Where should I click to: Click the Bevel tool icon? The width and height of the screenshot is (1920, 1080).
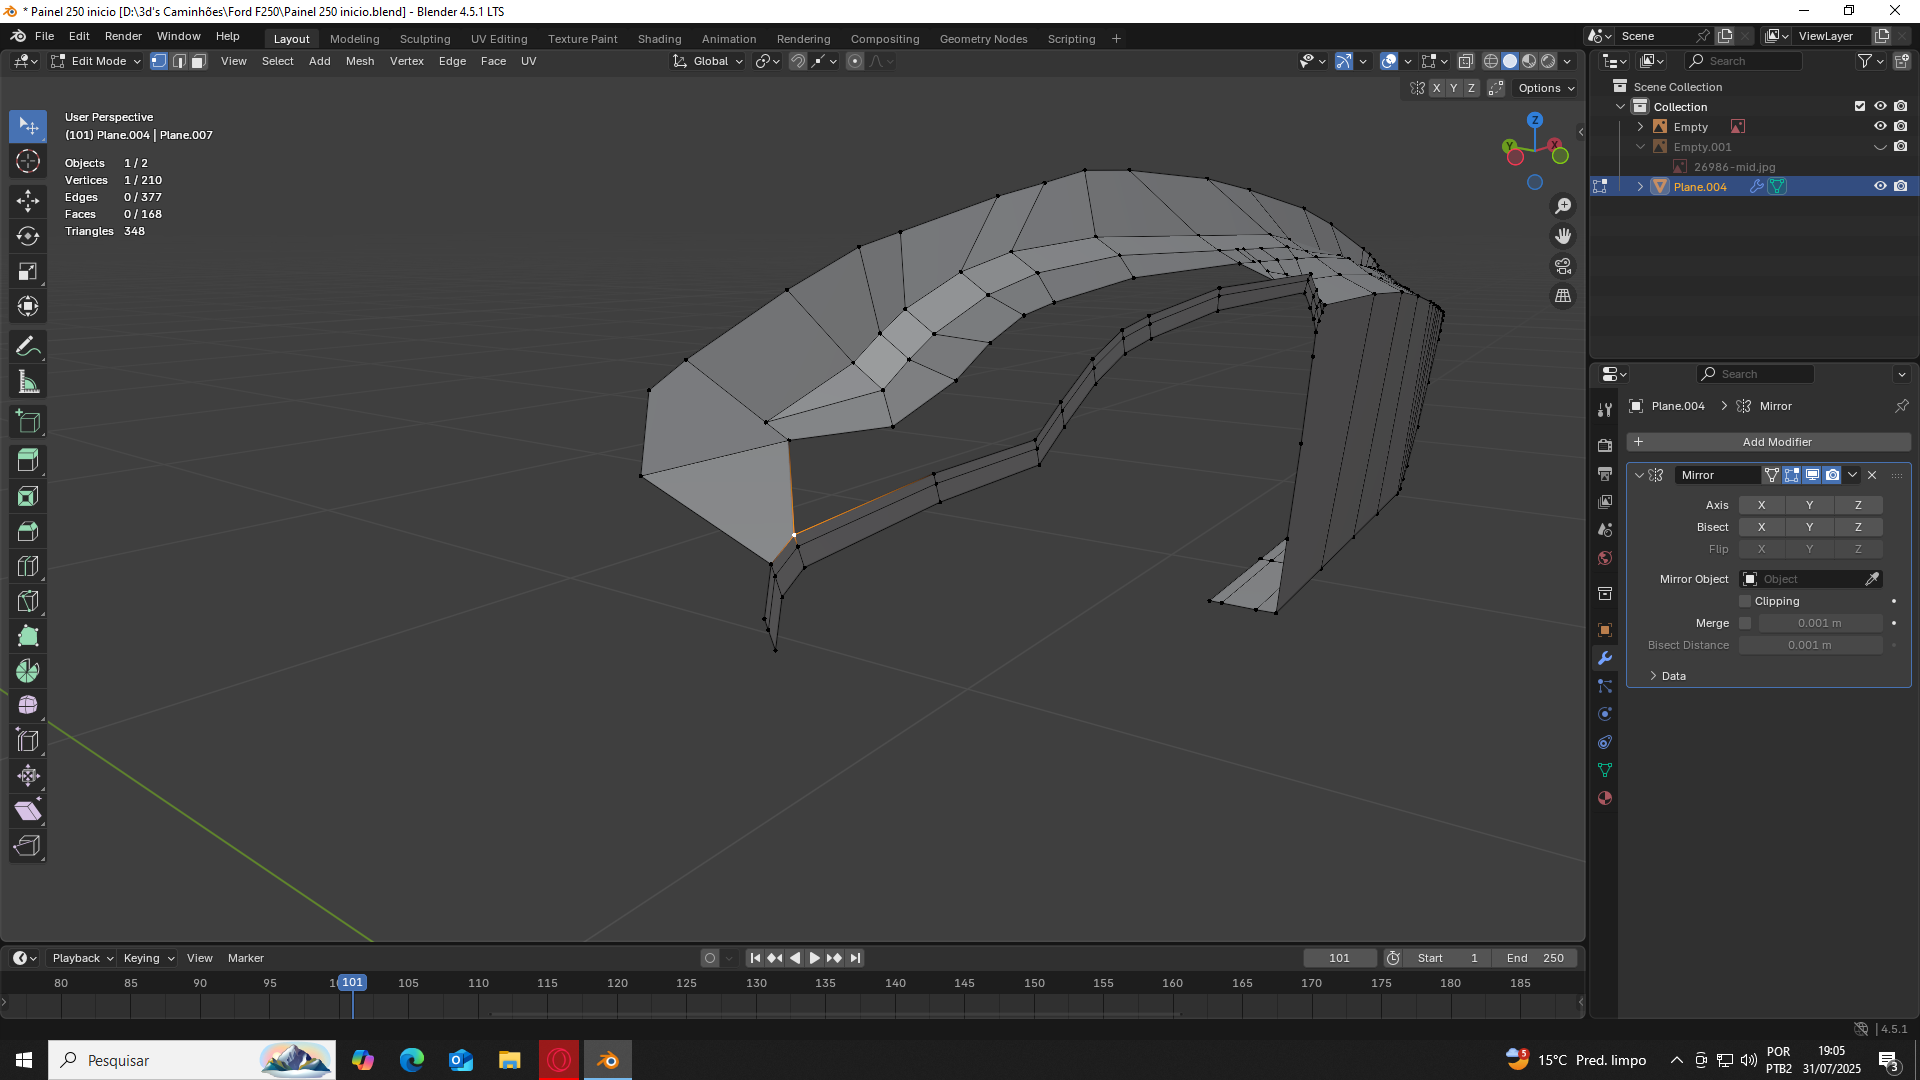[28, 531]
